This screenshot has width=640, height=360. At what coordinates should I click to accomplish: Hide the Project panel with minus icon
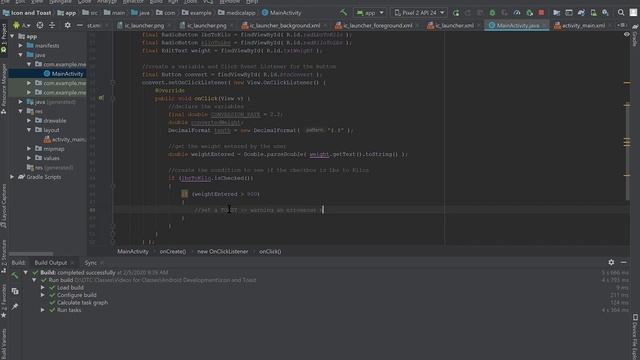[80, 25]
